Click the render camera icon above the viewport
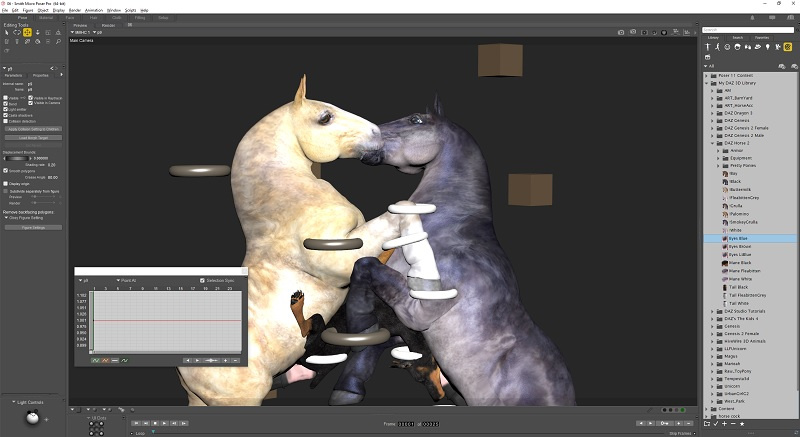Image resolution: width=800 pixels, height=437 pixels. (x=621, y=32)
